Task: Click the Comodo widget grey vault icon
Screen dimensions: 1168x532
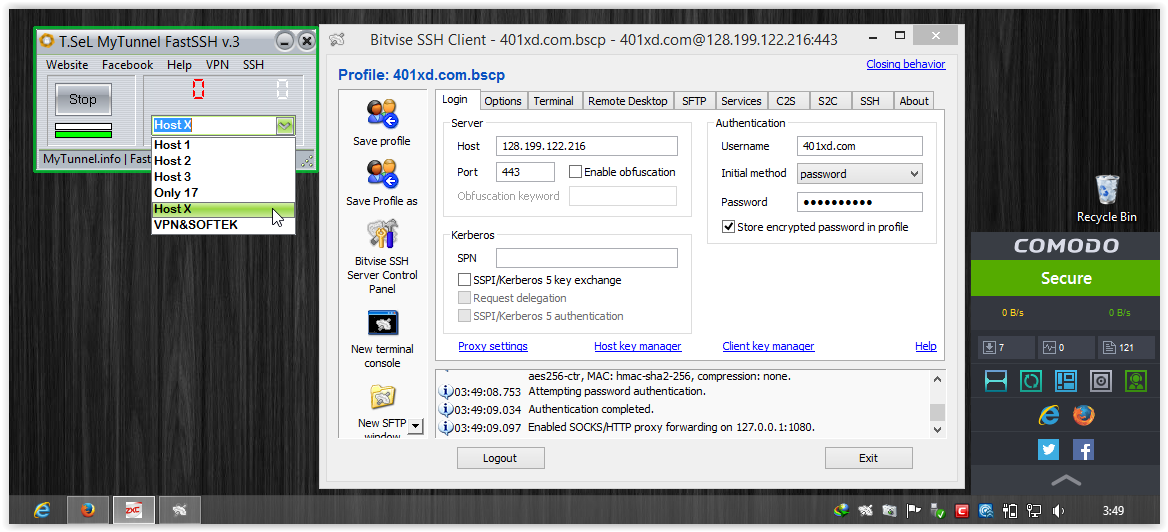Action: [x=1101, y=381]
